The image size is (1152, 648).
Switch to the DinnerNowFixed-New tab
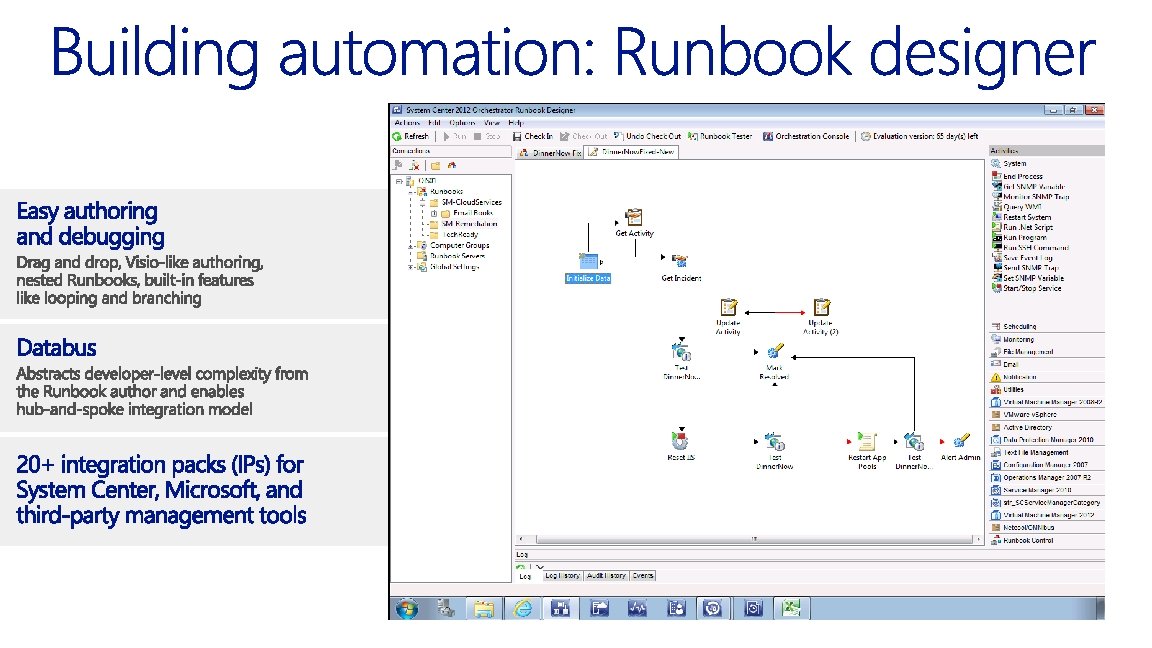(x=631, y=152)
